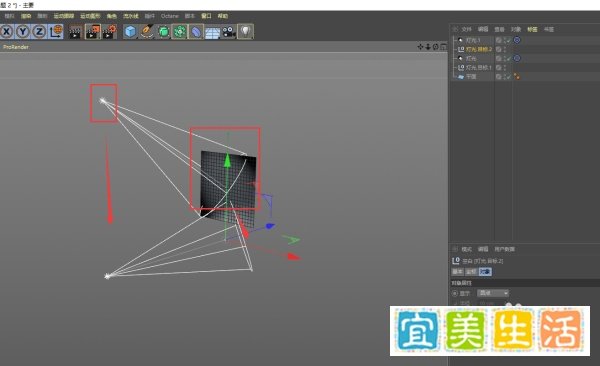
Task: Select the 平面 plane object
Action: [x=471, y=77]
